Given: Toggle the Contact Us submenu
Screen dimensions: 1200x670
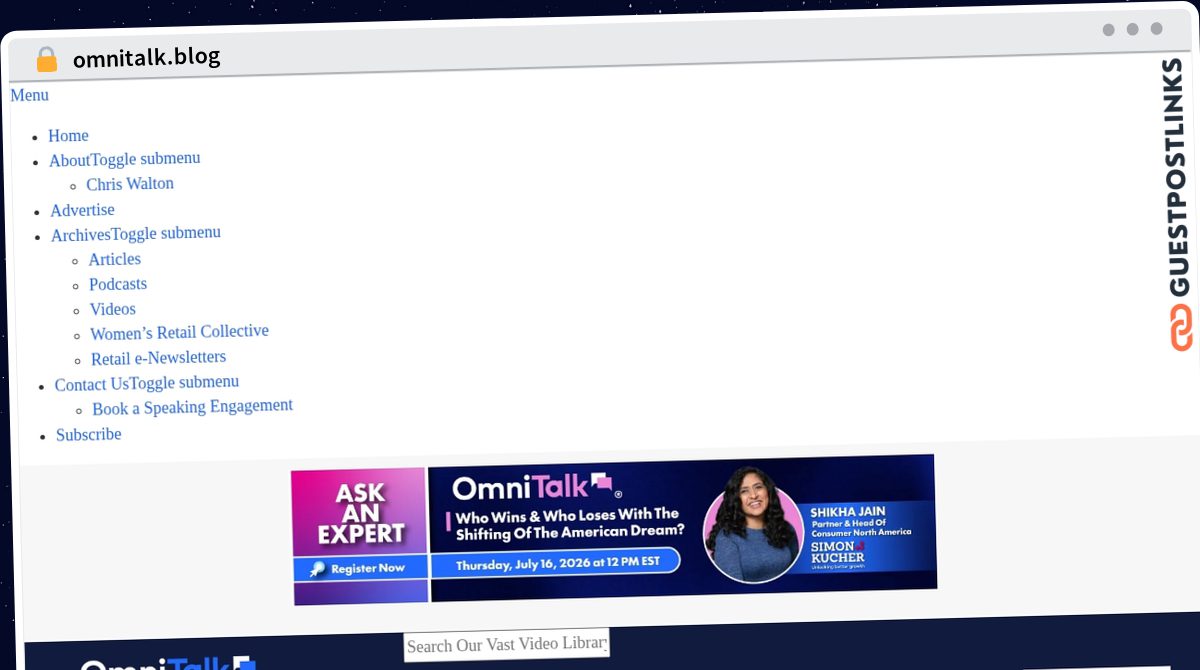Looking at the screenshot, I should (x=185, y=383).
